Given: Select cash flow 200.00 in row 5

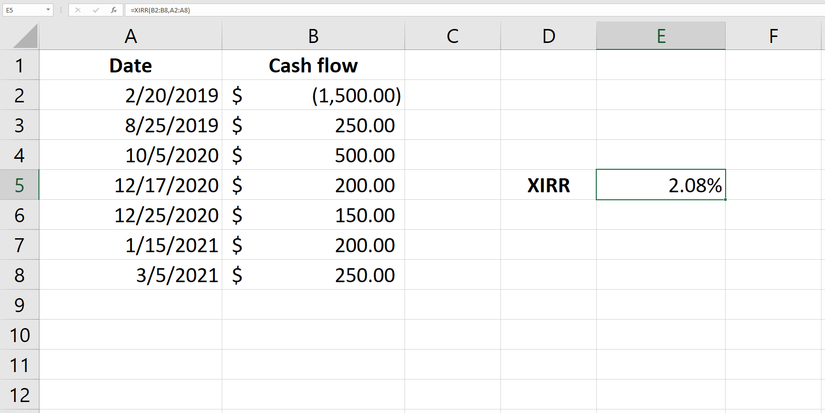Looking at the screenshot, I should point(313,185).
